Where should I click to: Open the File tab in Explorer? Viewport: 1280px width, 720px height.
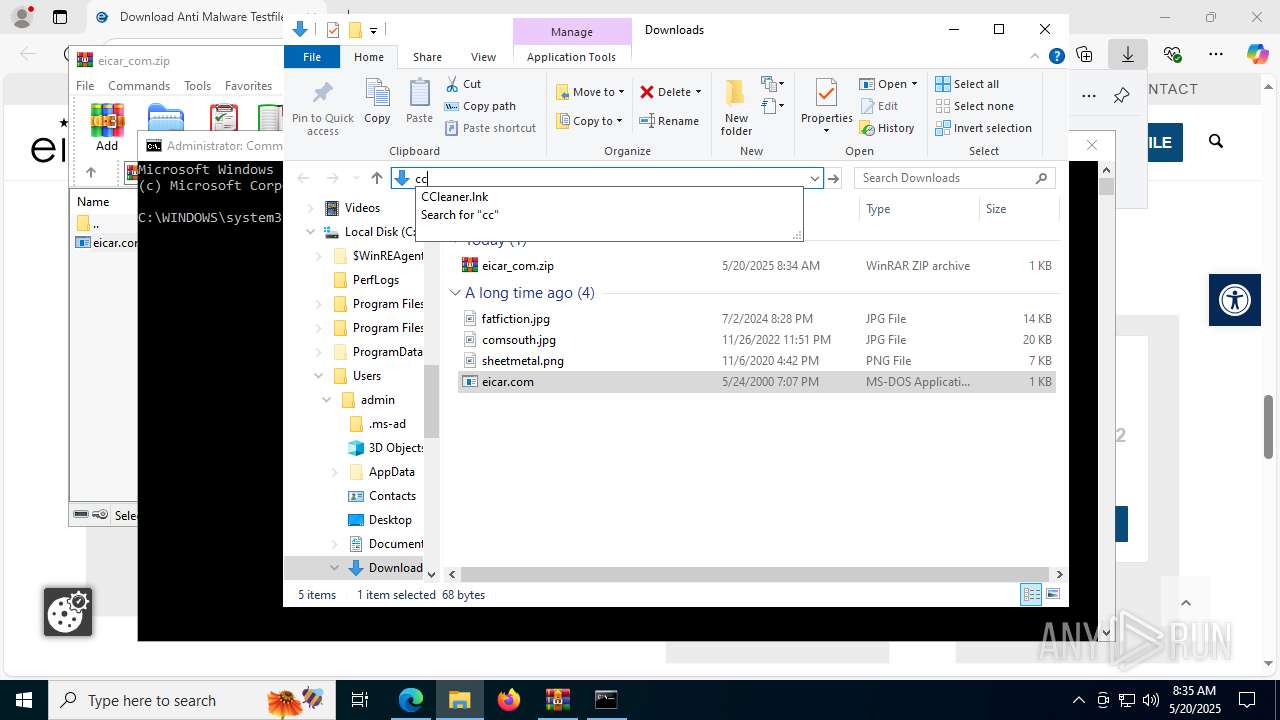click(312, 57)
